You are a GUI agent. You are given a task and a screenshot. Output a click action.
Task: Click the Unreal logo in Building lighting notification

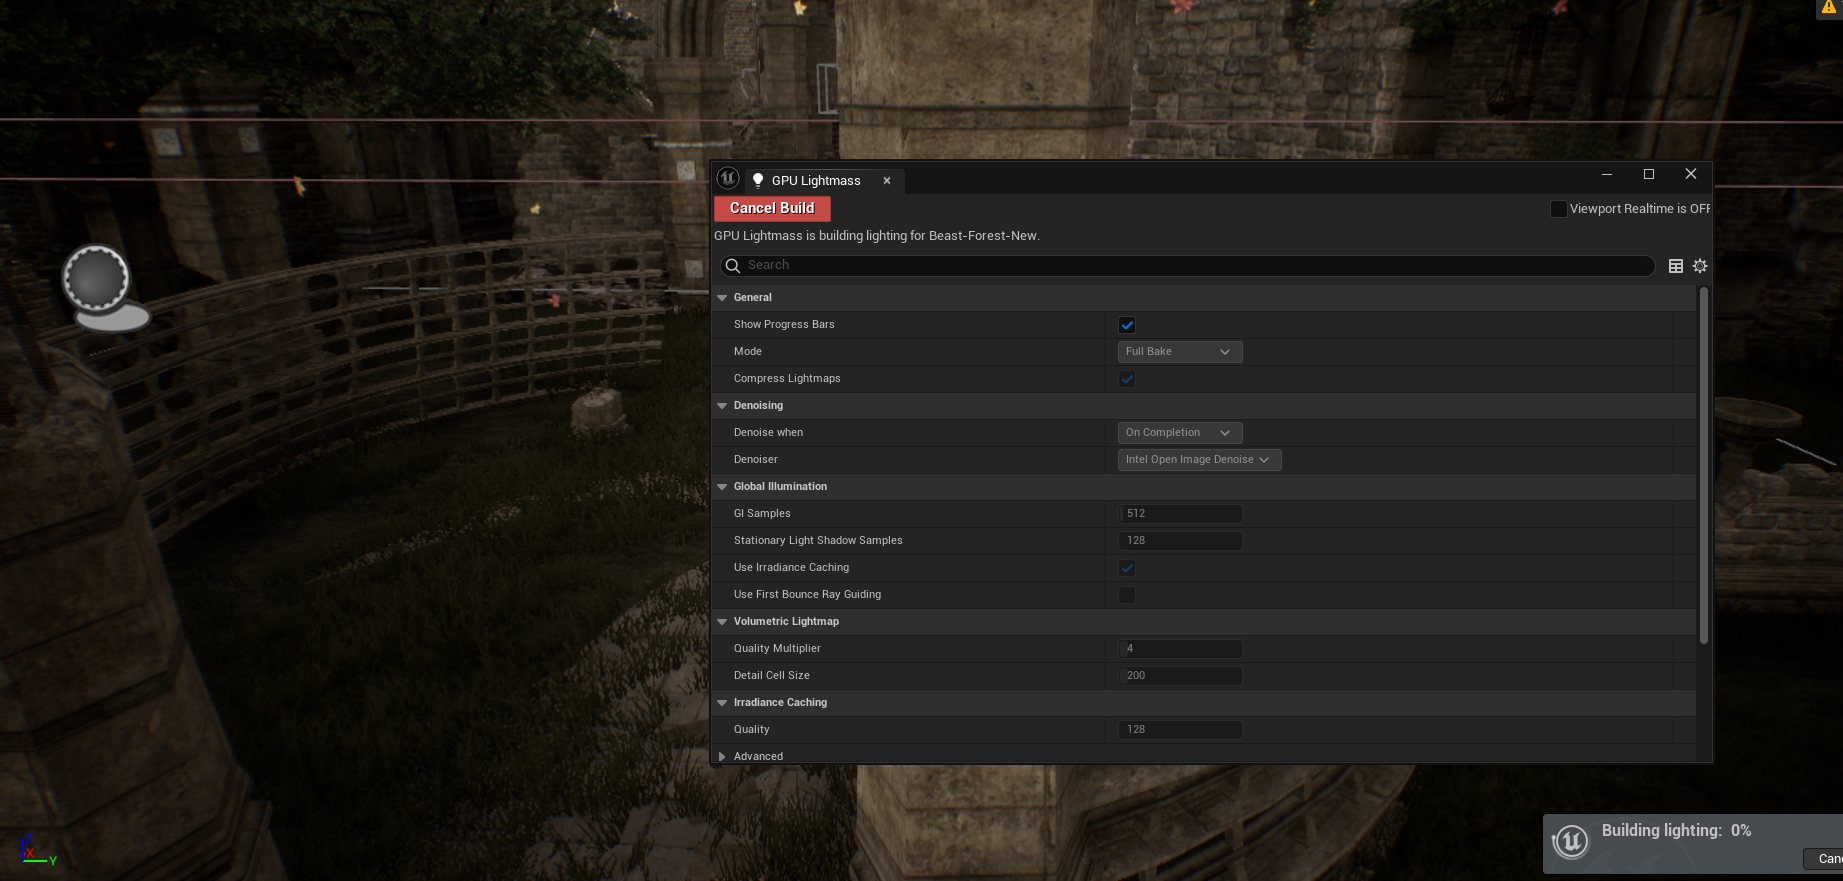1571,841
